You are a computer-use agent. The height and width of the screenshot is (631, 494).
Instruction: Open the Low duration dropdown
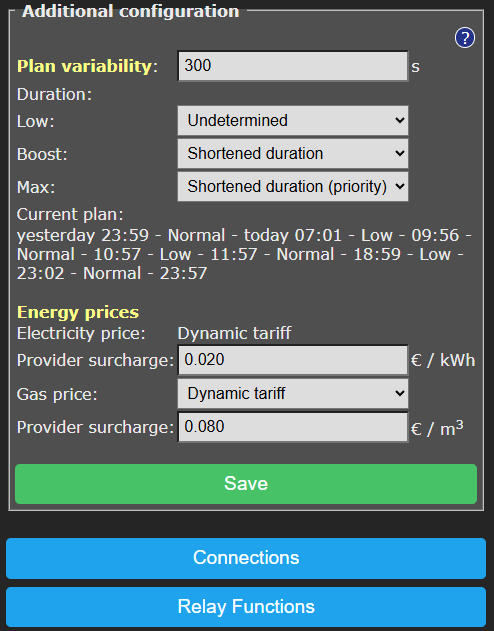point(293,121)
